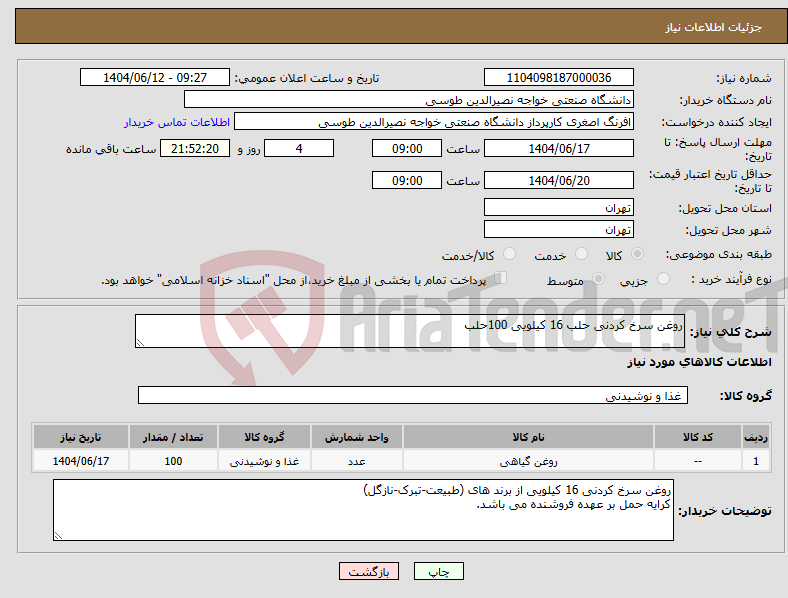Click the بازگشت (back) button

(x=369, y=571)
